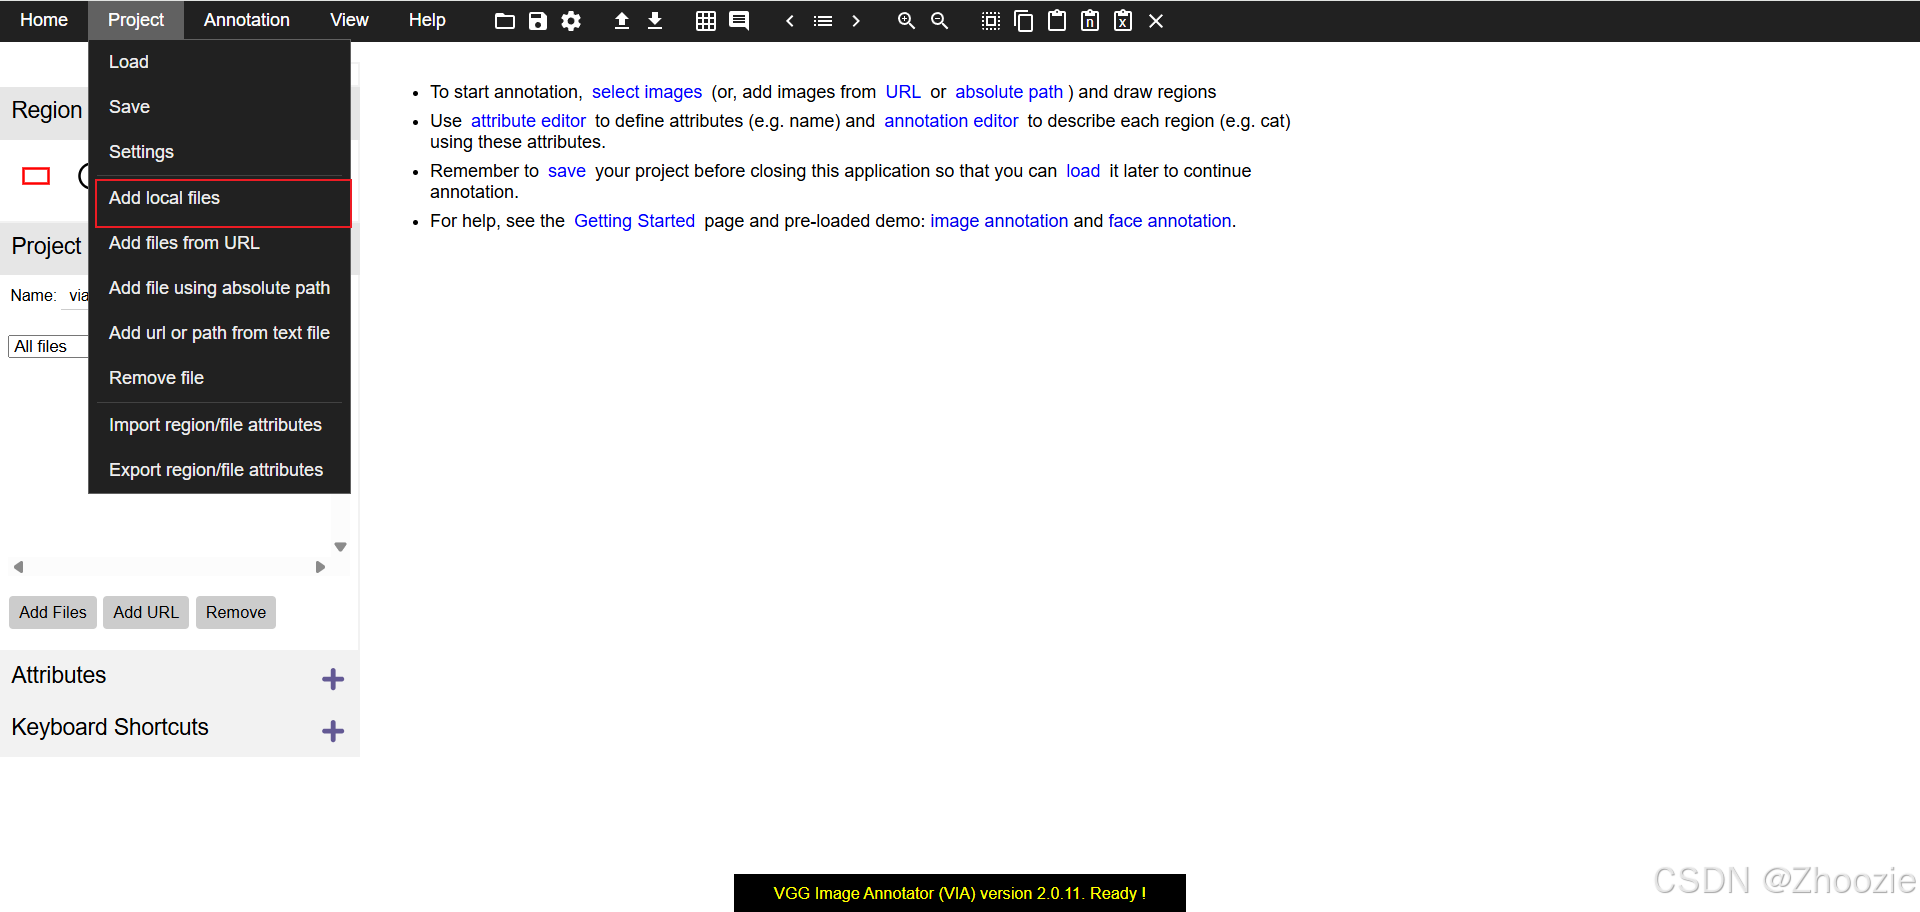Open the View menu
Image resolution: width=1920 pixels, height=912 pixels.
(x=349, y=20)
